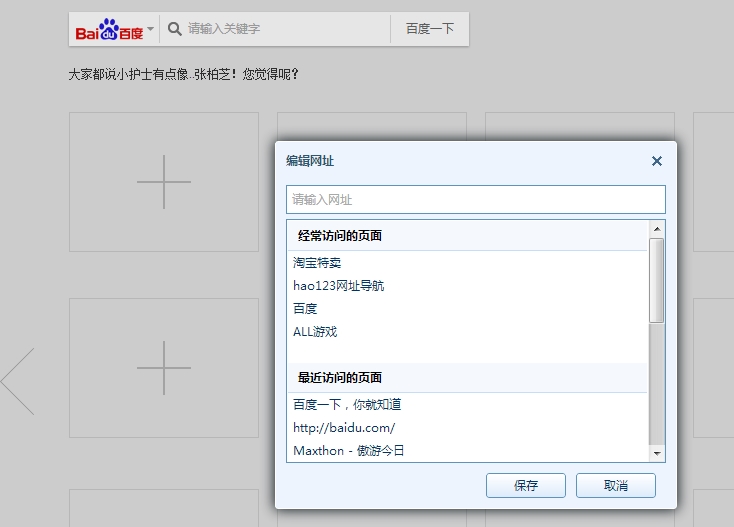Image resolution: width=734 pixels, height=527 pixels.
Task: Focus the 请输入网址 URL input field
Action: pyautogui.click(x=476, y=200)
